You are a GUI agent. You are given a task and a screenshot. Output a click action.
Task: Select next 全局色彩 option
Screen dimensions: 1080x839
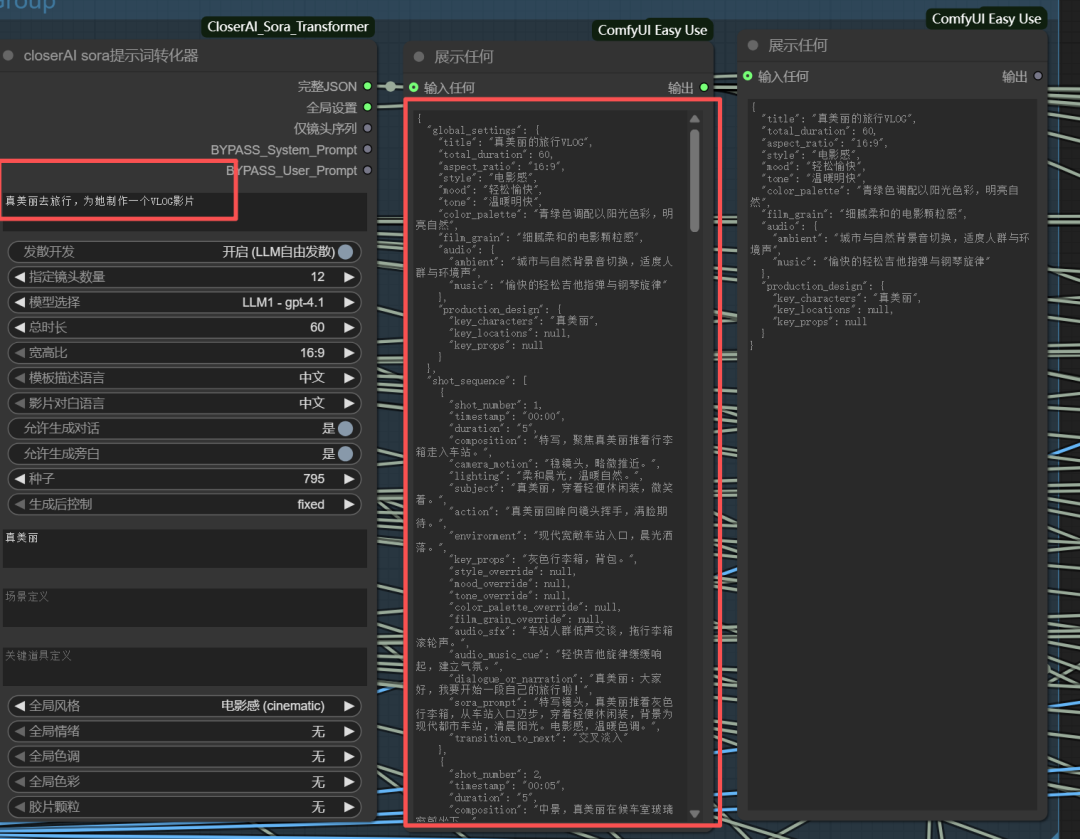(349, 782)
